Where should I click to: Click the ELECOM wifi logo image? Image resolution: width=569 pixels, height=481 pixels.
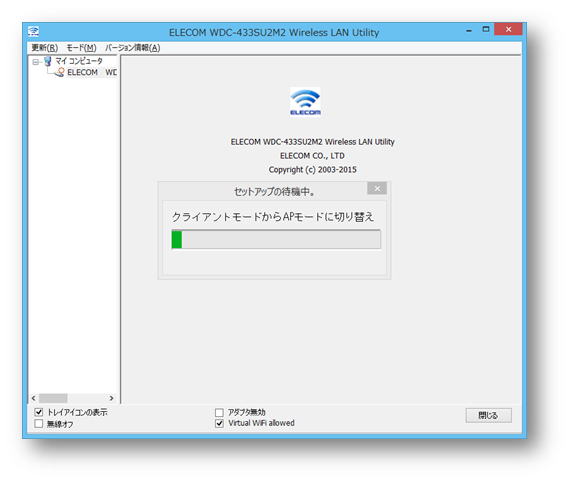[305, 102]
